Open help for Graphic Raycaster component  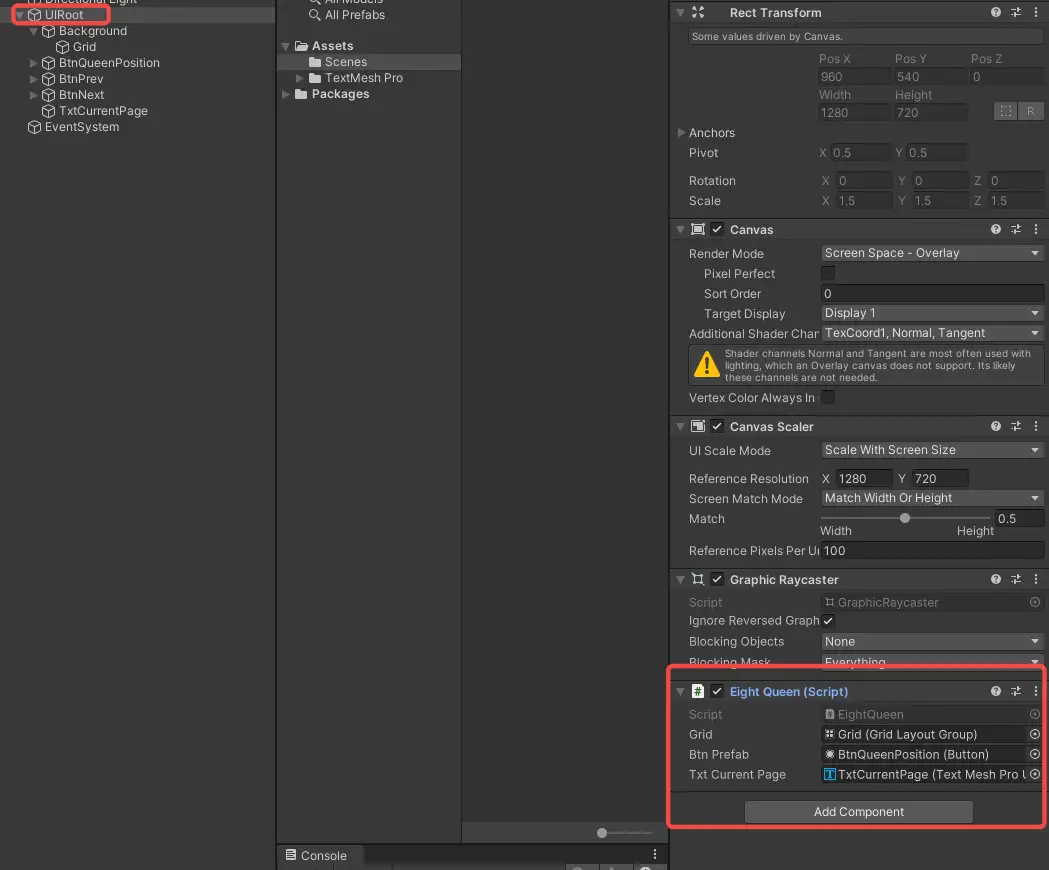coord(995,580)
